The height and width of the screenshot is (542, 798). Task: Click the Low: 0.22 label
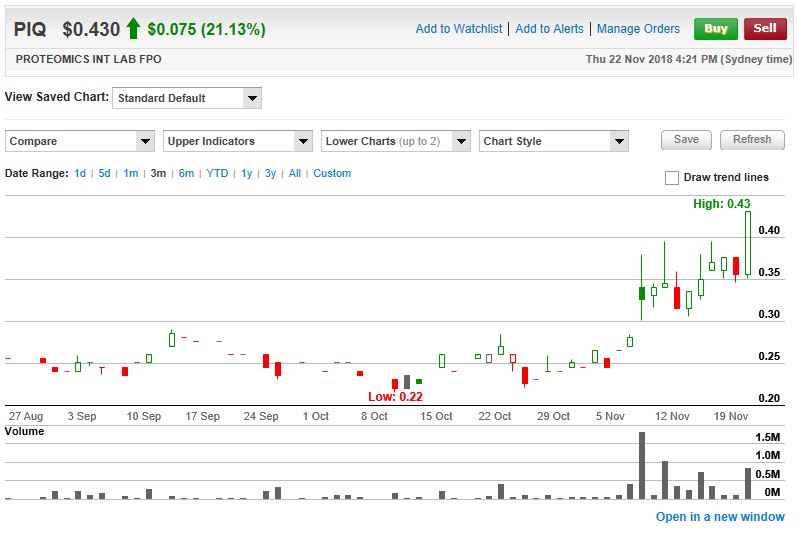pyautogui.click(x=395, y=397)
